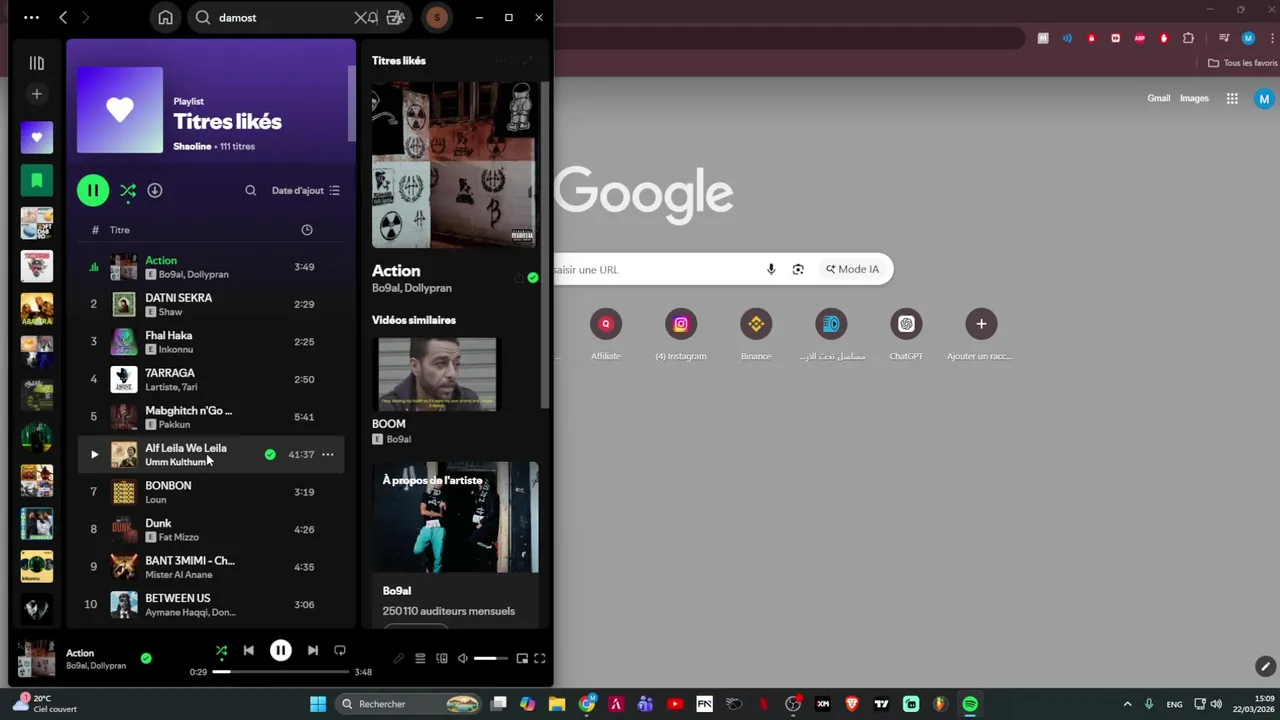Open the BOOM similar video thumbnail
The height and width of the screenshot is (720, 1280).
click(x=437, y=374)
